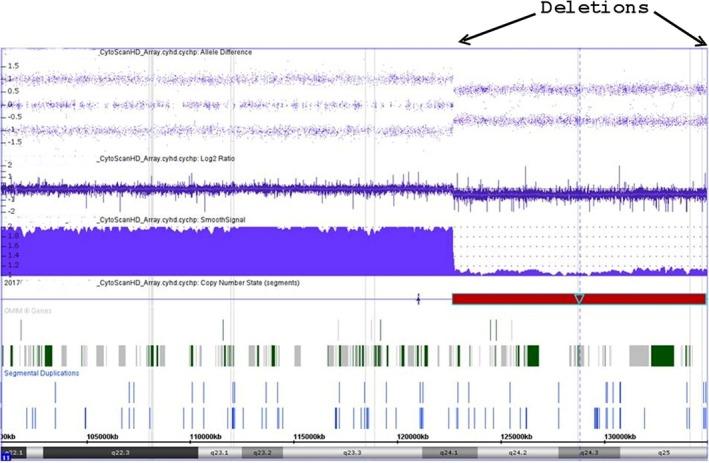The height and width of the screenshot is (463, 709).
Task: Select cytoband q23.3
Action: [x=352, y=453]
